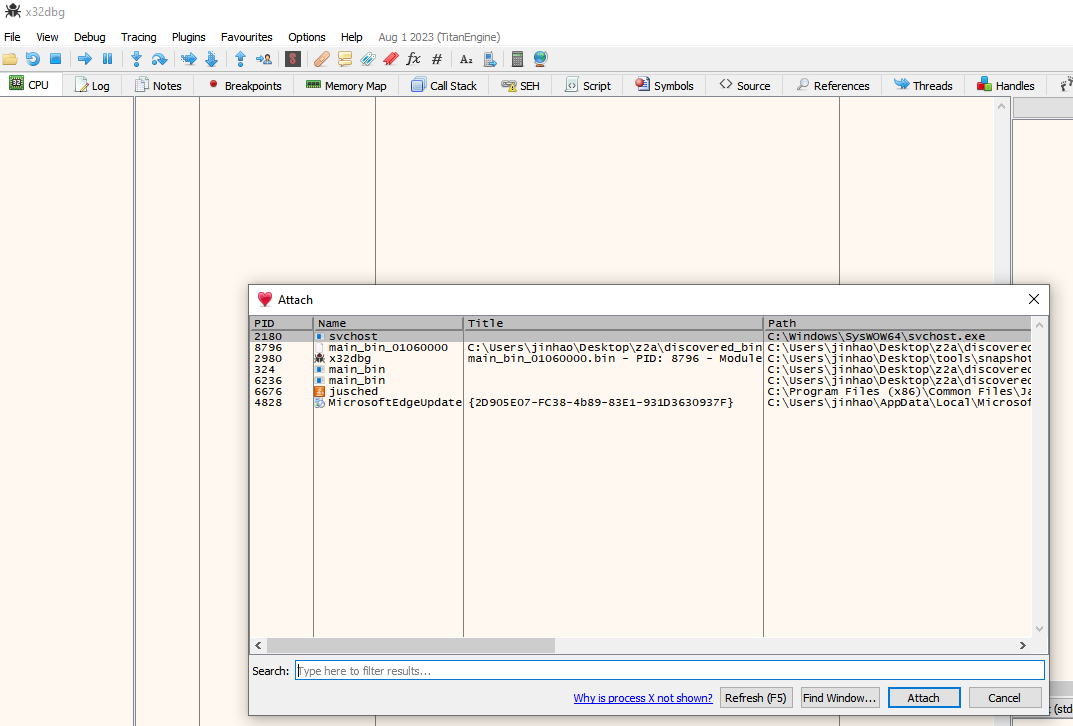Click the process list horizontal scrollbar
This screenshot has height=726, width=1073.
410,646
